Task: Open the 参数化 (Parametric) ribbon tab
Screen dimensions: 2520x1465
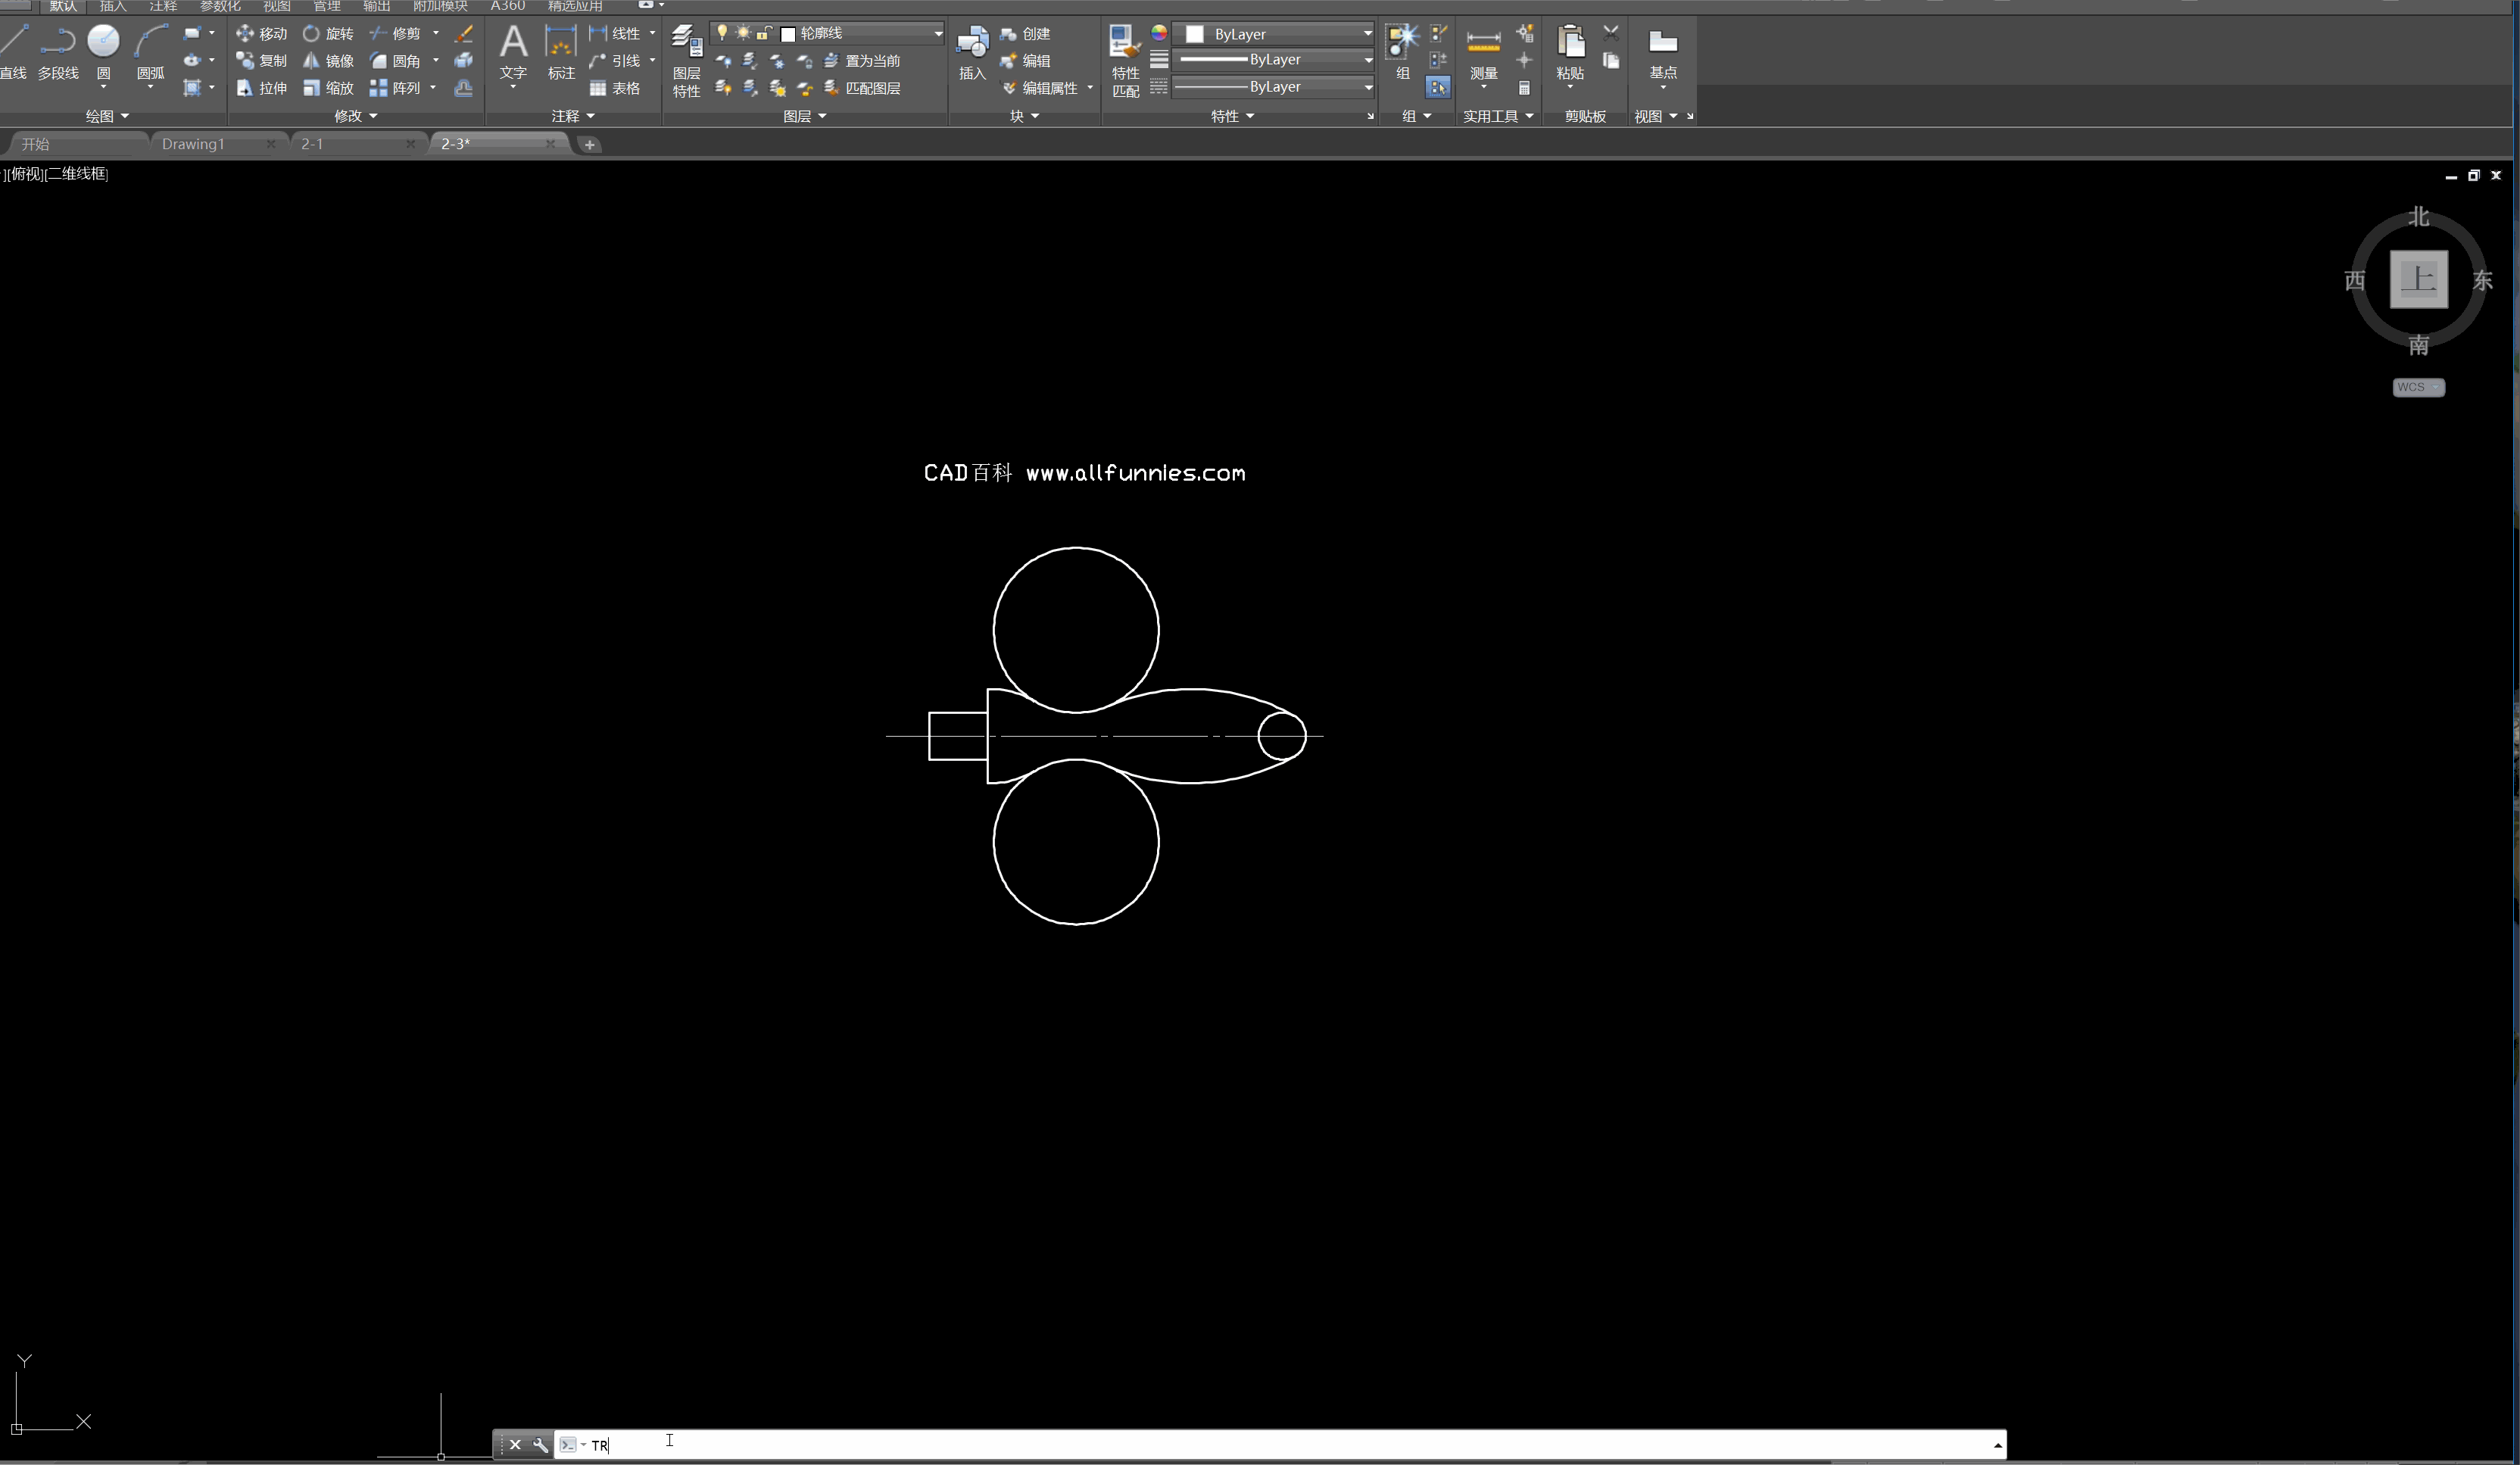Action: tap(220, 6)
